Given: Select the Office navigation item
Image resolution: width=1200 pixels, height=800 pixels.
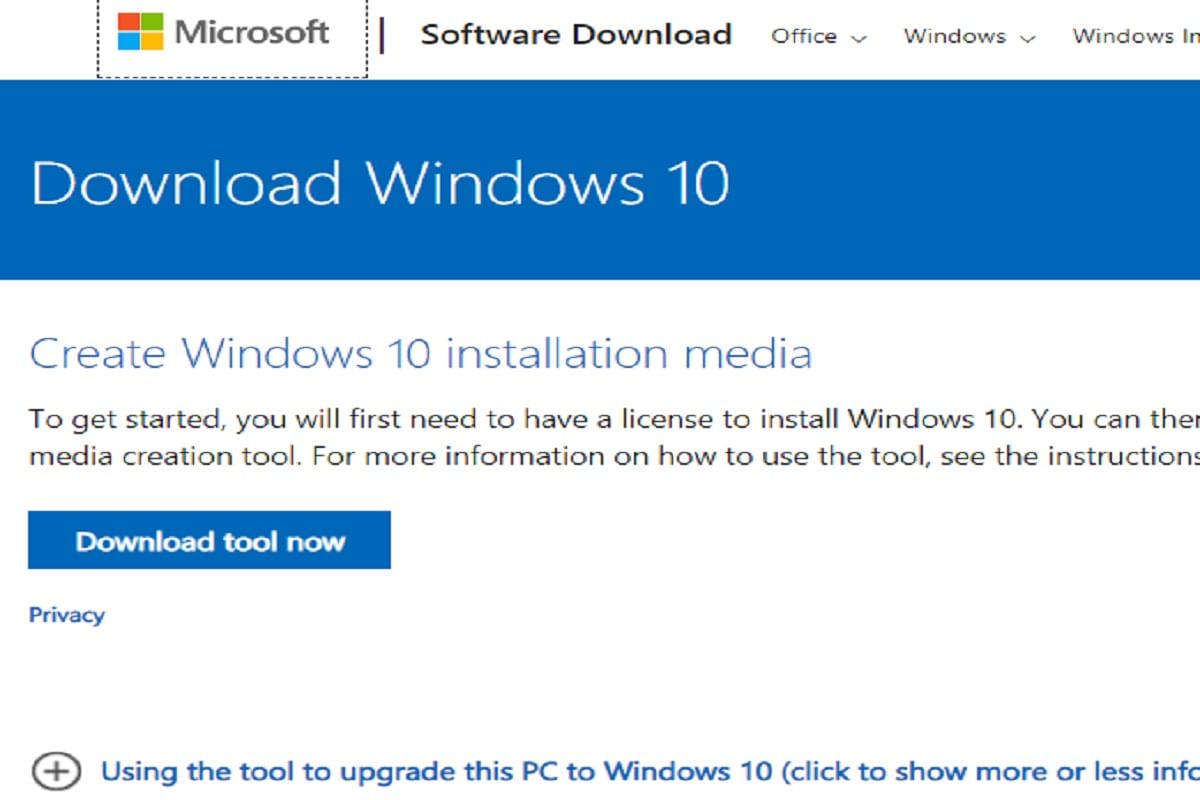Looking at the screenshot, I should point(805,36).
